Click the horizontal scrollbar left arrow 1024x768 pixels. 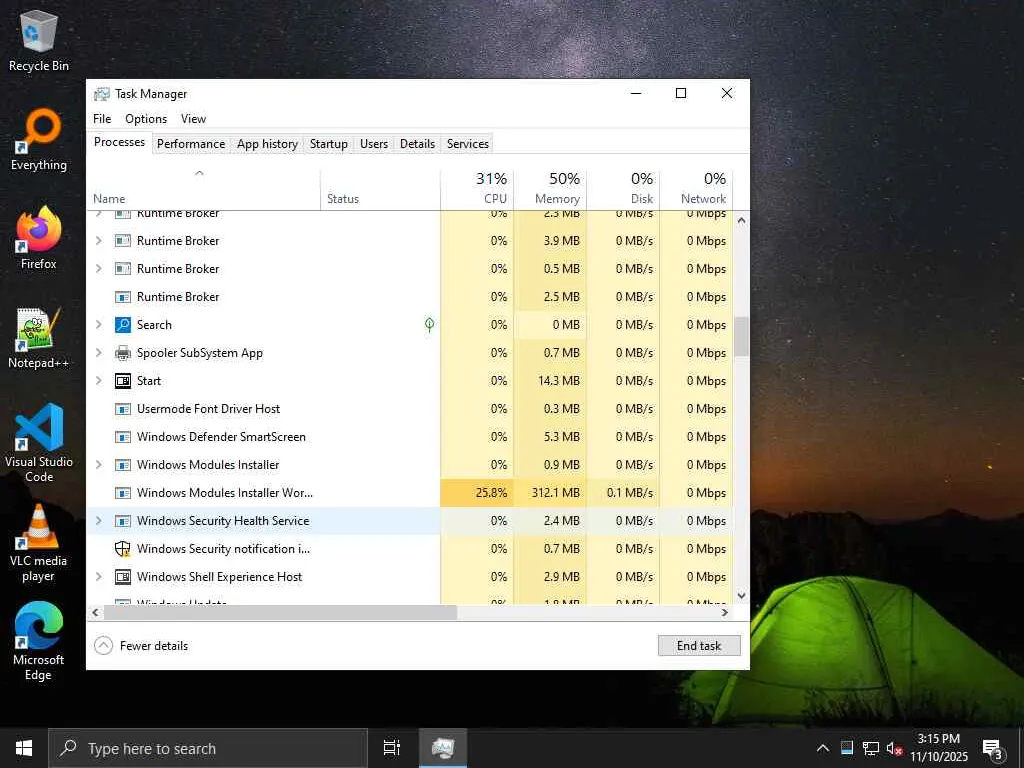click(95, 613)
